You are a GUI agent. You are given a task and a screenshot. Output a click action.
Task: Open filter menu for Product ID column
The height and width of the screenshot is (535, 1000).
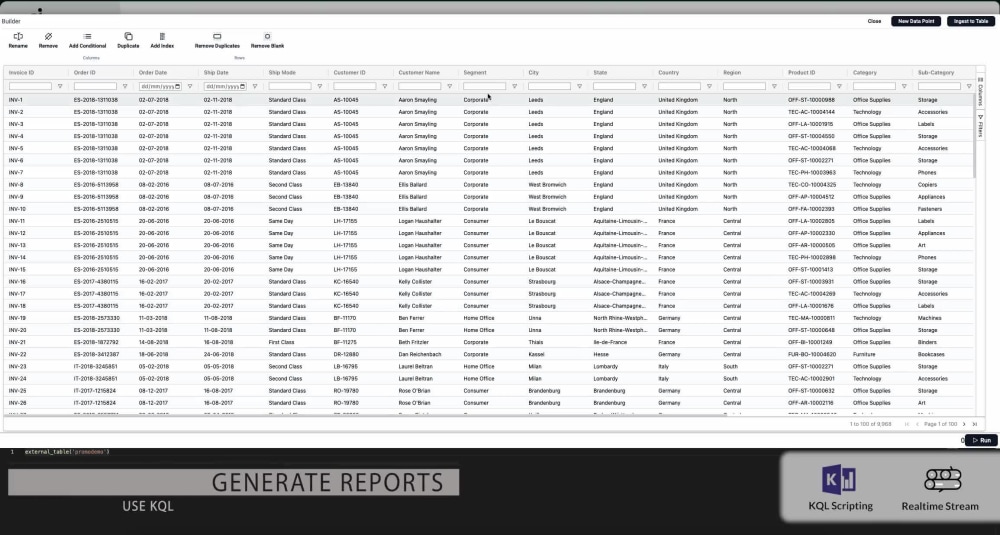coord(839,86)
